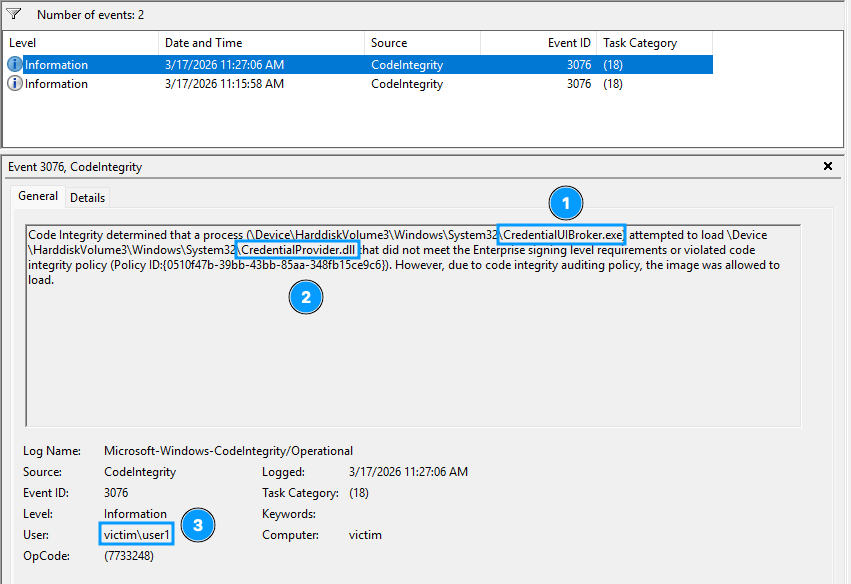Switch to the Details tab
851x584 pixels.
point(88,198)
